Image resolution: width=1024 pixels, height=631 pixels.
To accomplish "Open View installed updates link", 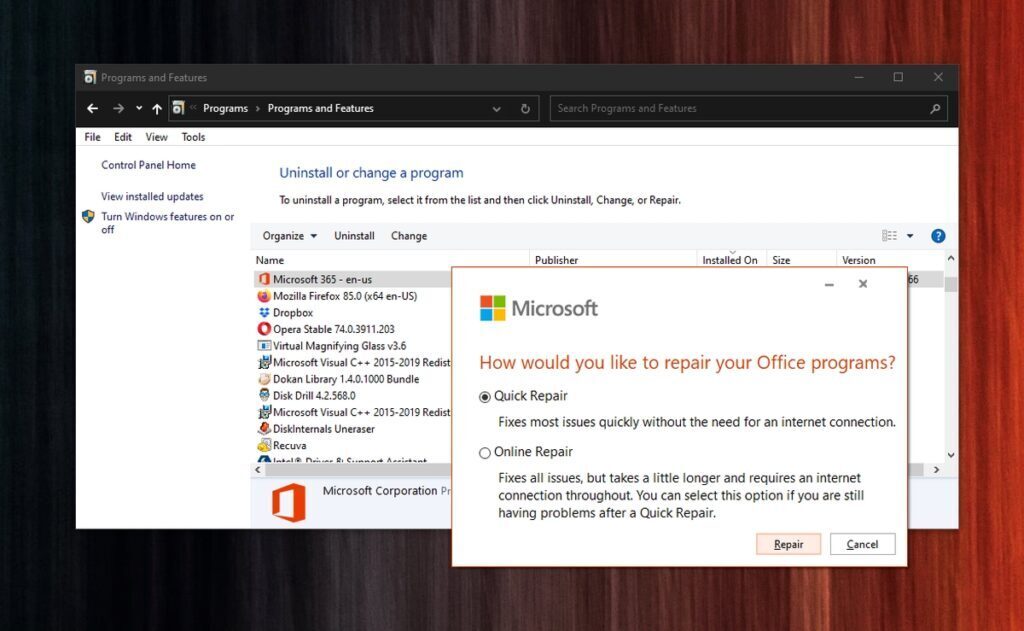I will 151,196.
